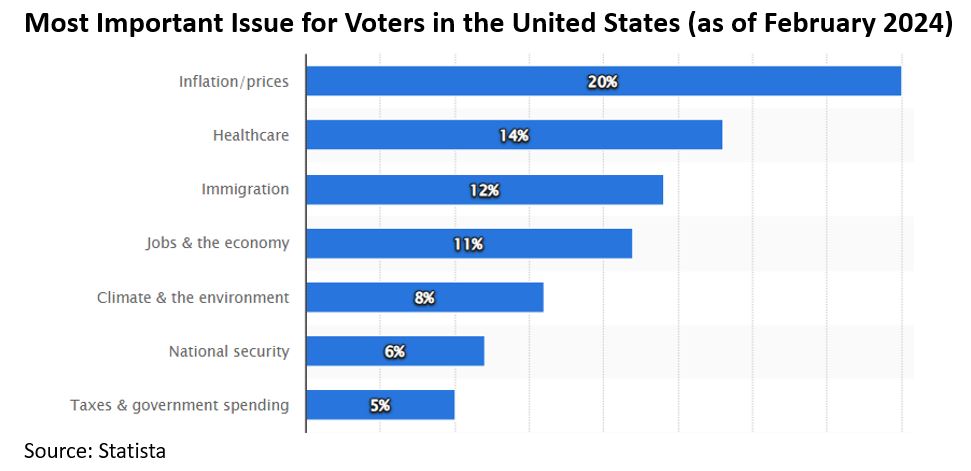Viewport: 971px width, 471px height.
Task: Click the Inflation/prices axis label
Action: tap(233, 82)
